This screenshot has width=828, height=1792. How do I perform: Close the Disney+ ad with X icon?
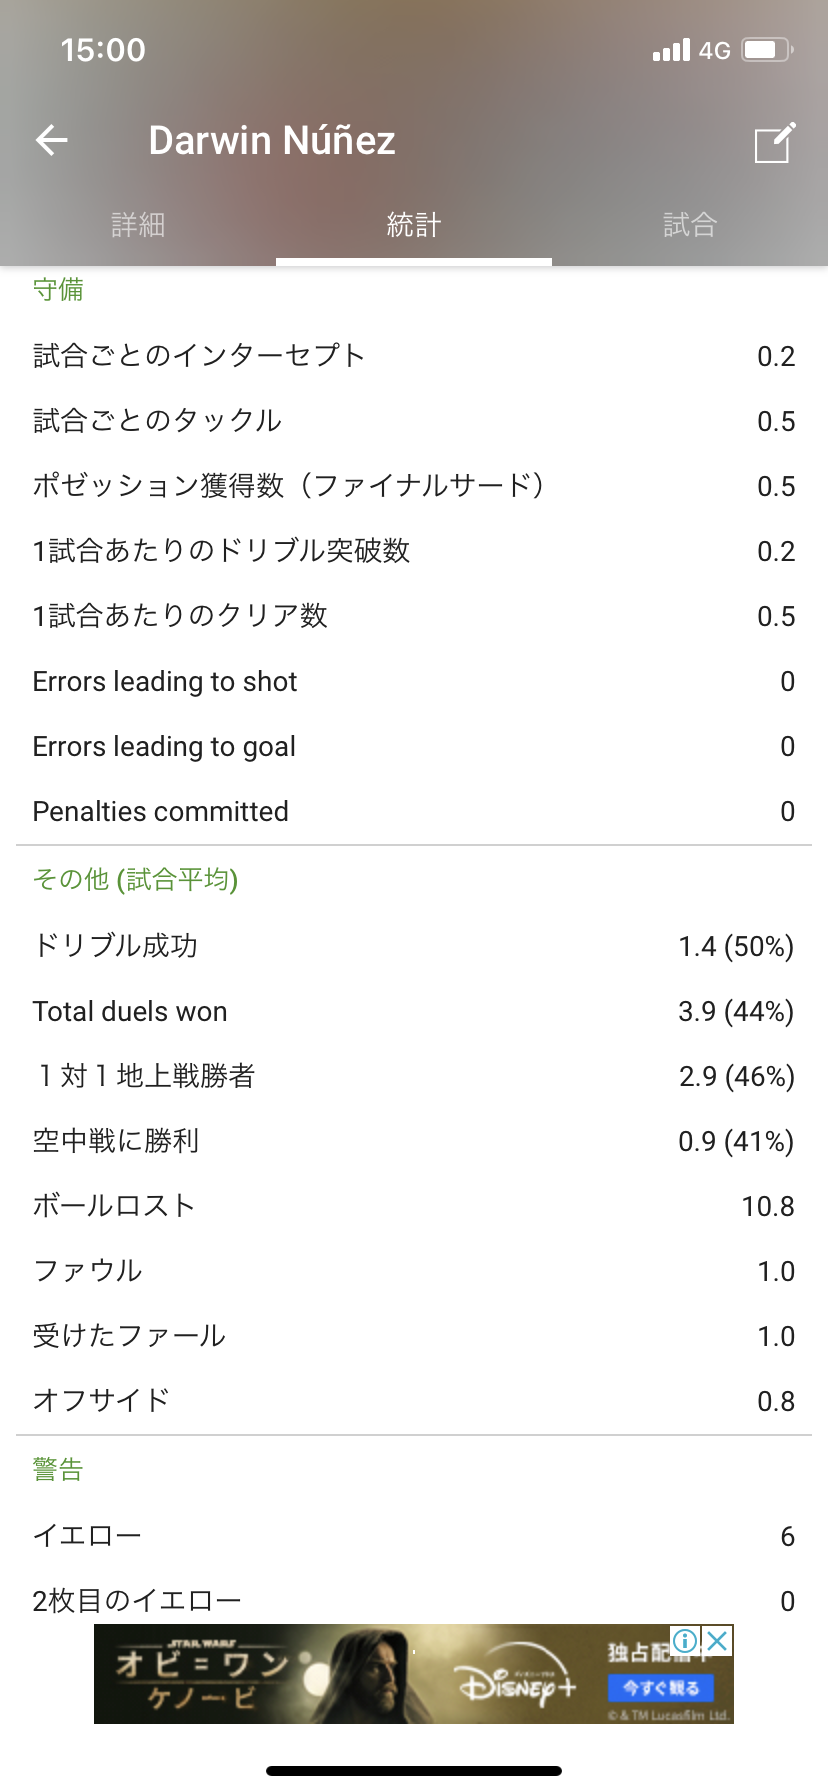click(717, 1641)
